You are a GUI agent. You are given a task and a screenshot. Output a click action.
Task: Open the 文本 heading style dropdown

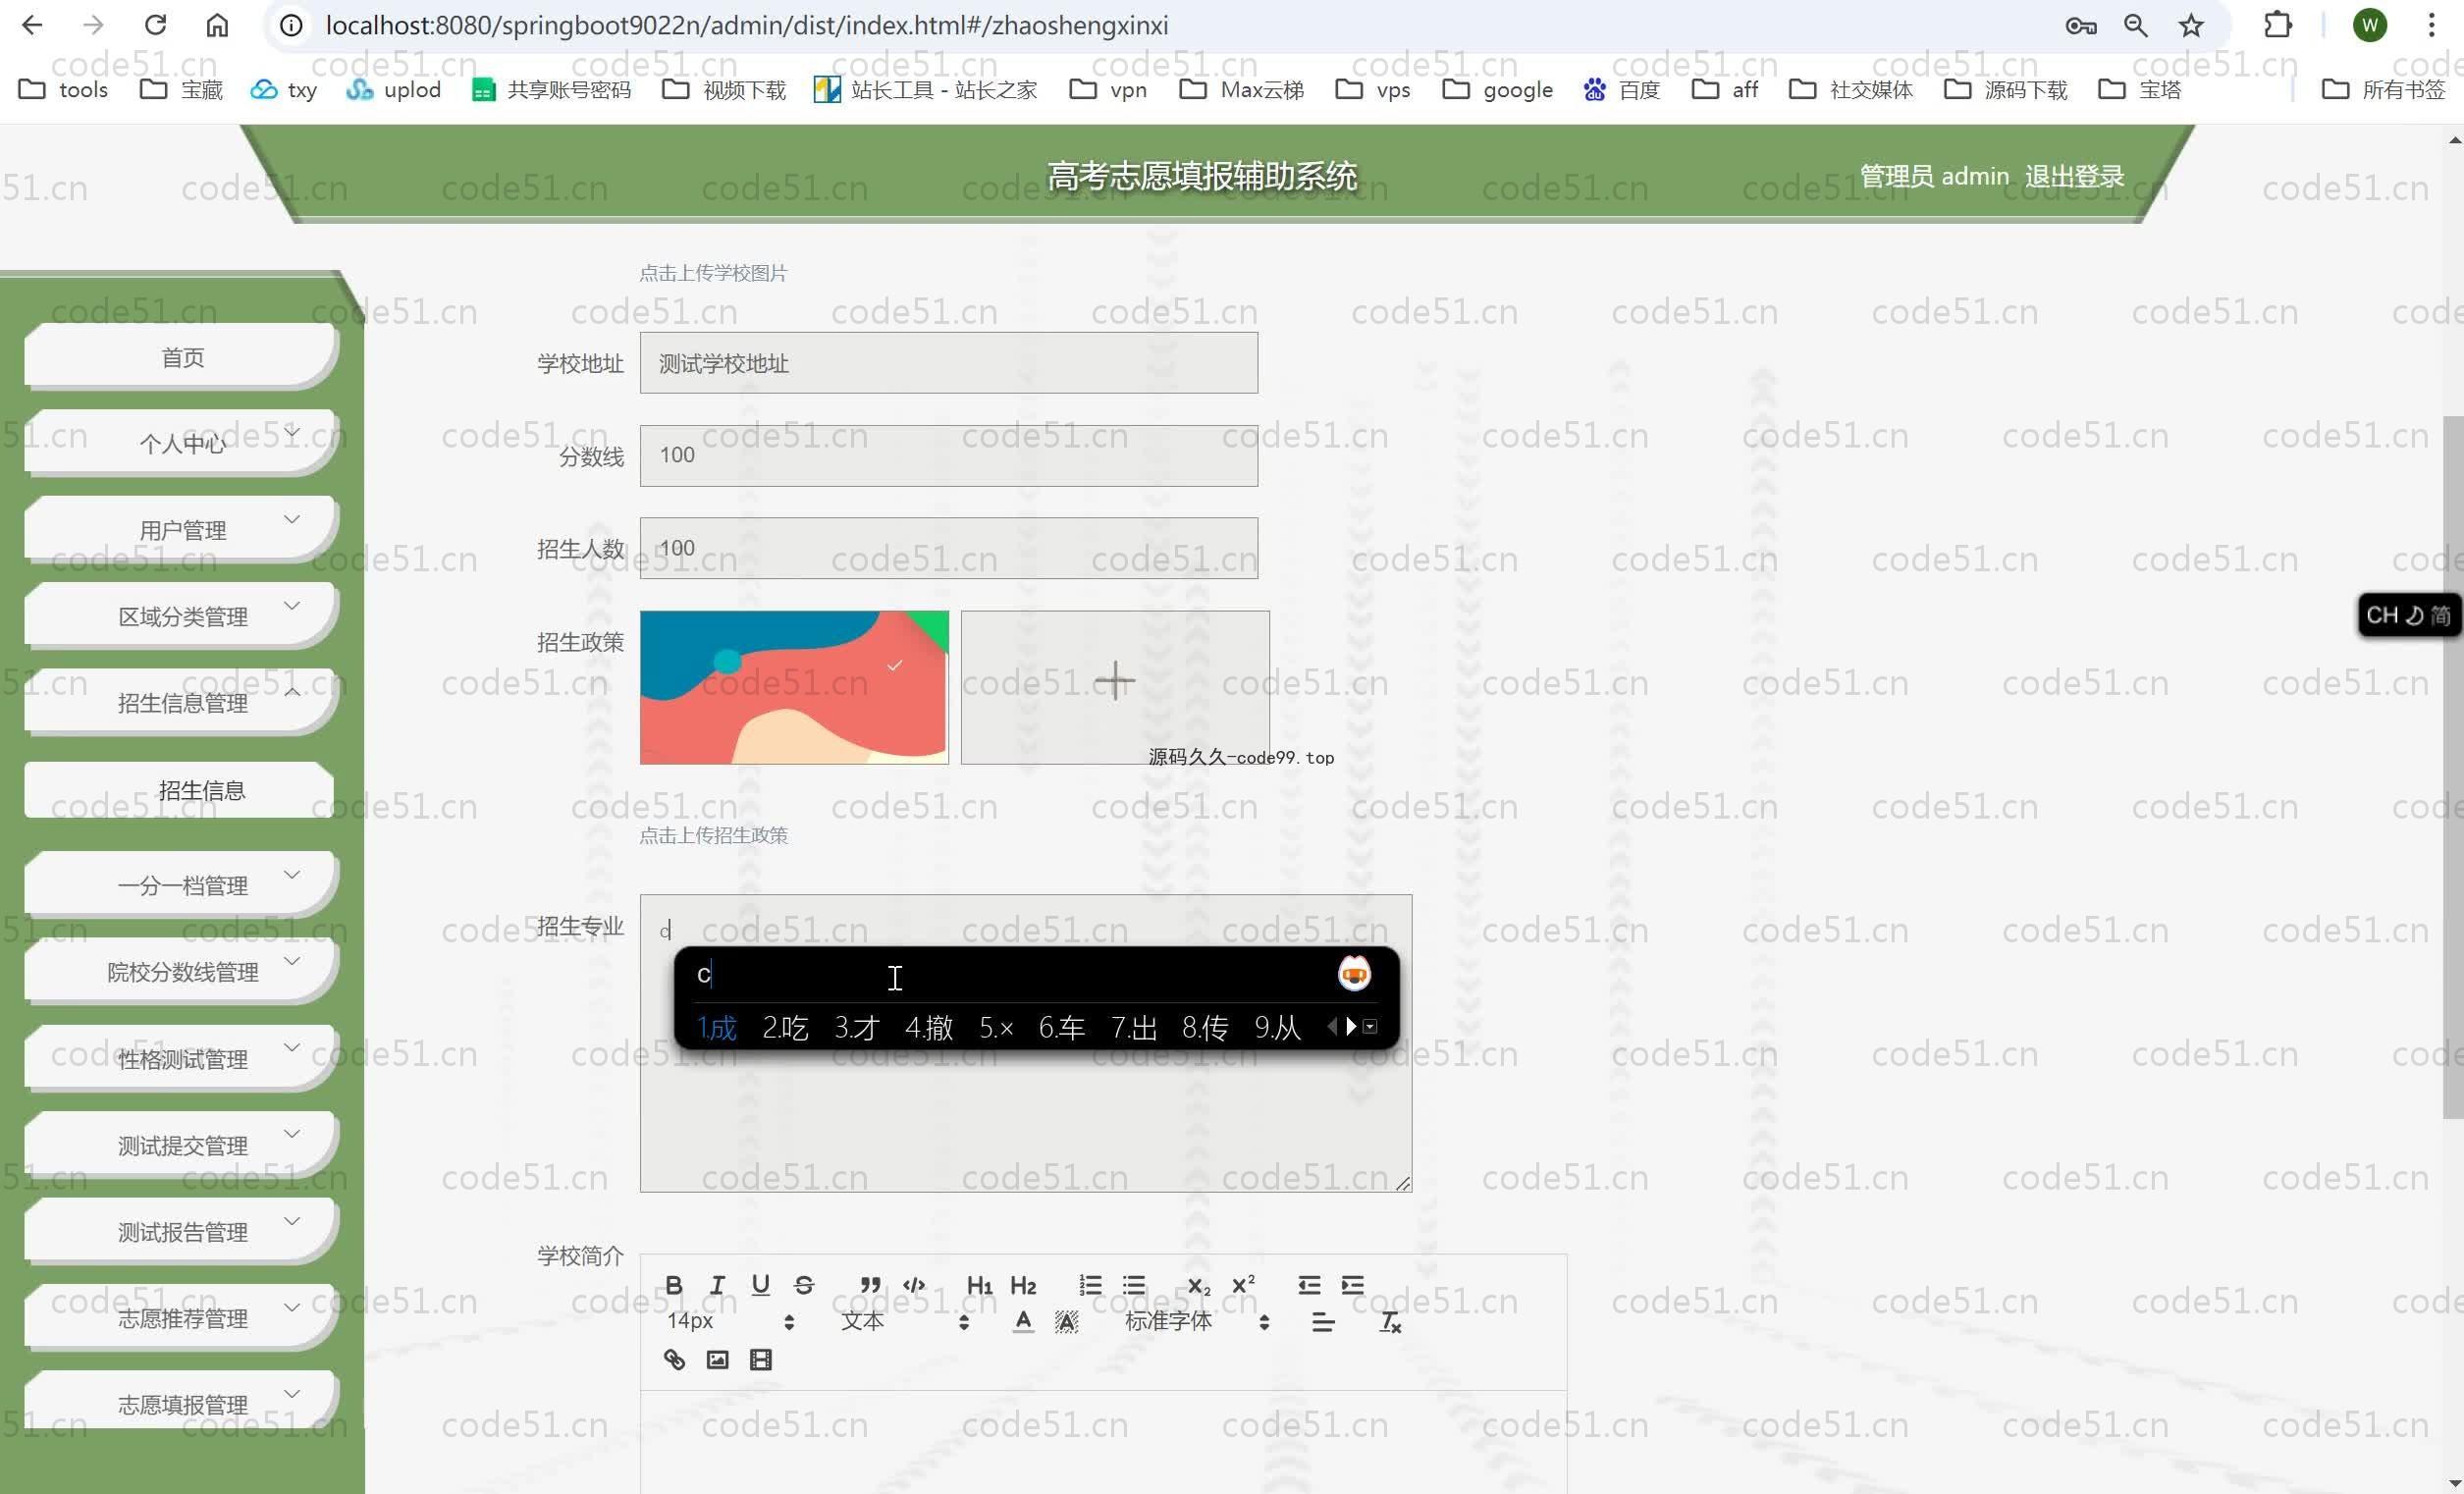905,1322
